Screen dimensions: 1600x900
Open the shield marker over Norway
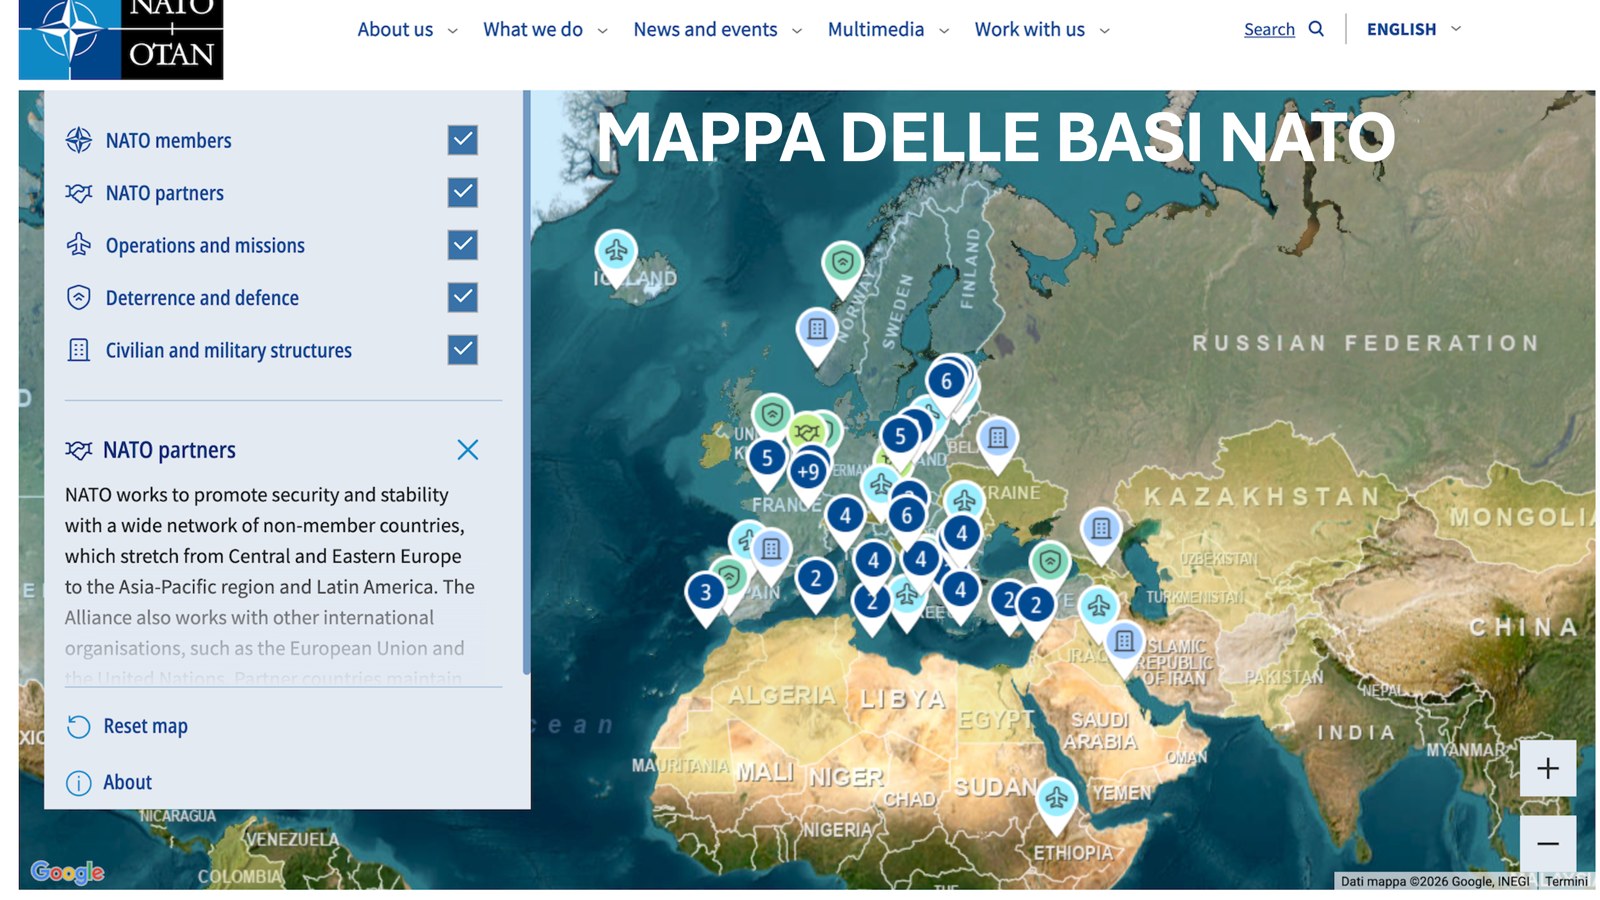(x=842, y=263)
